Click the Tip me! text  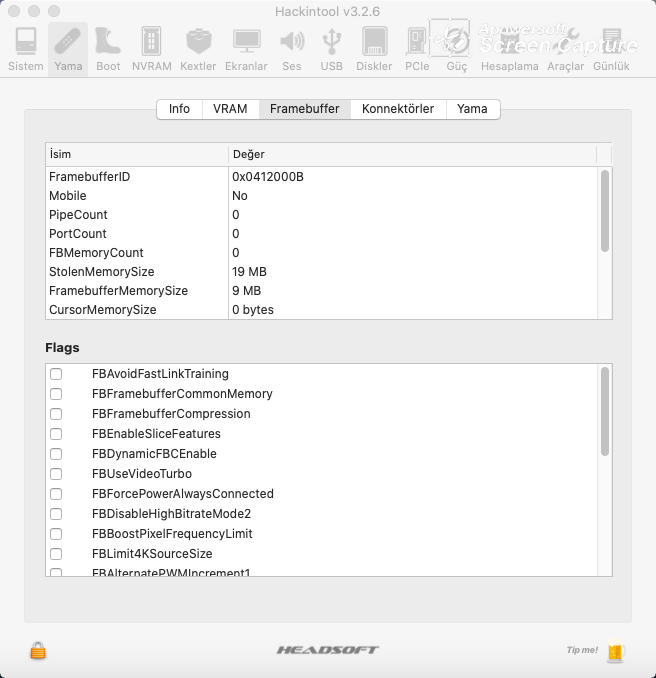582,650
